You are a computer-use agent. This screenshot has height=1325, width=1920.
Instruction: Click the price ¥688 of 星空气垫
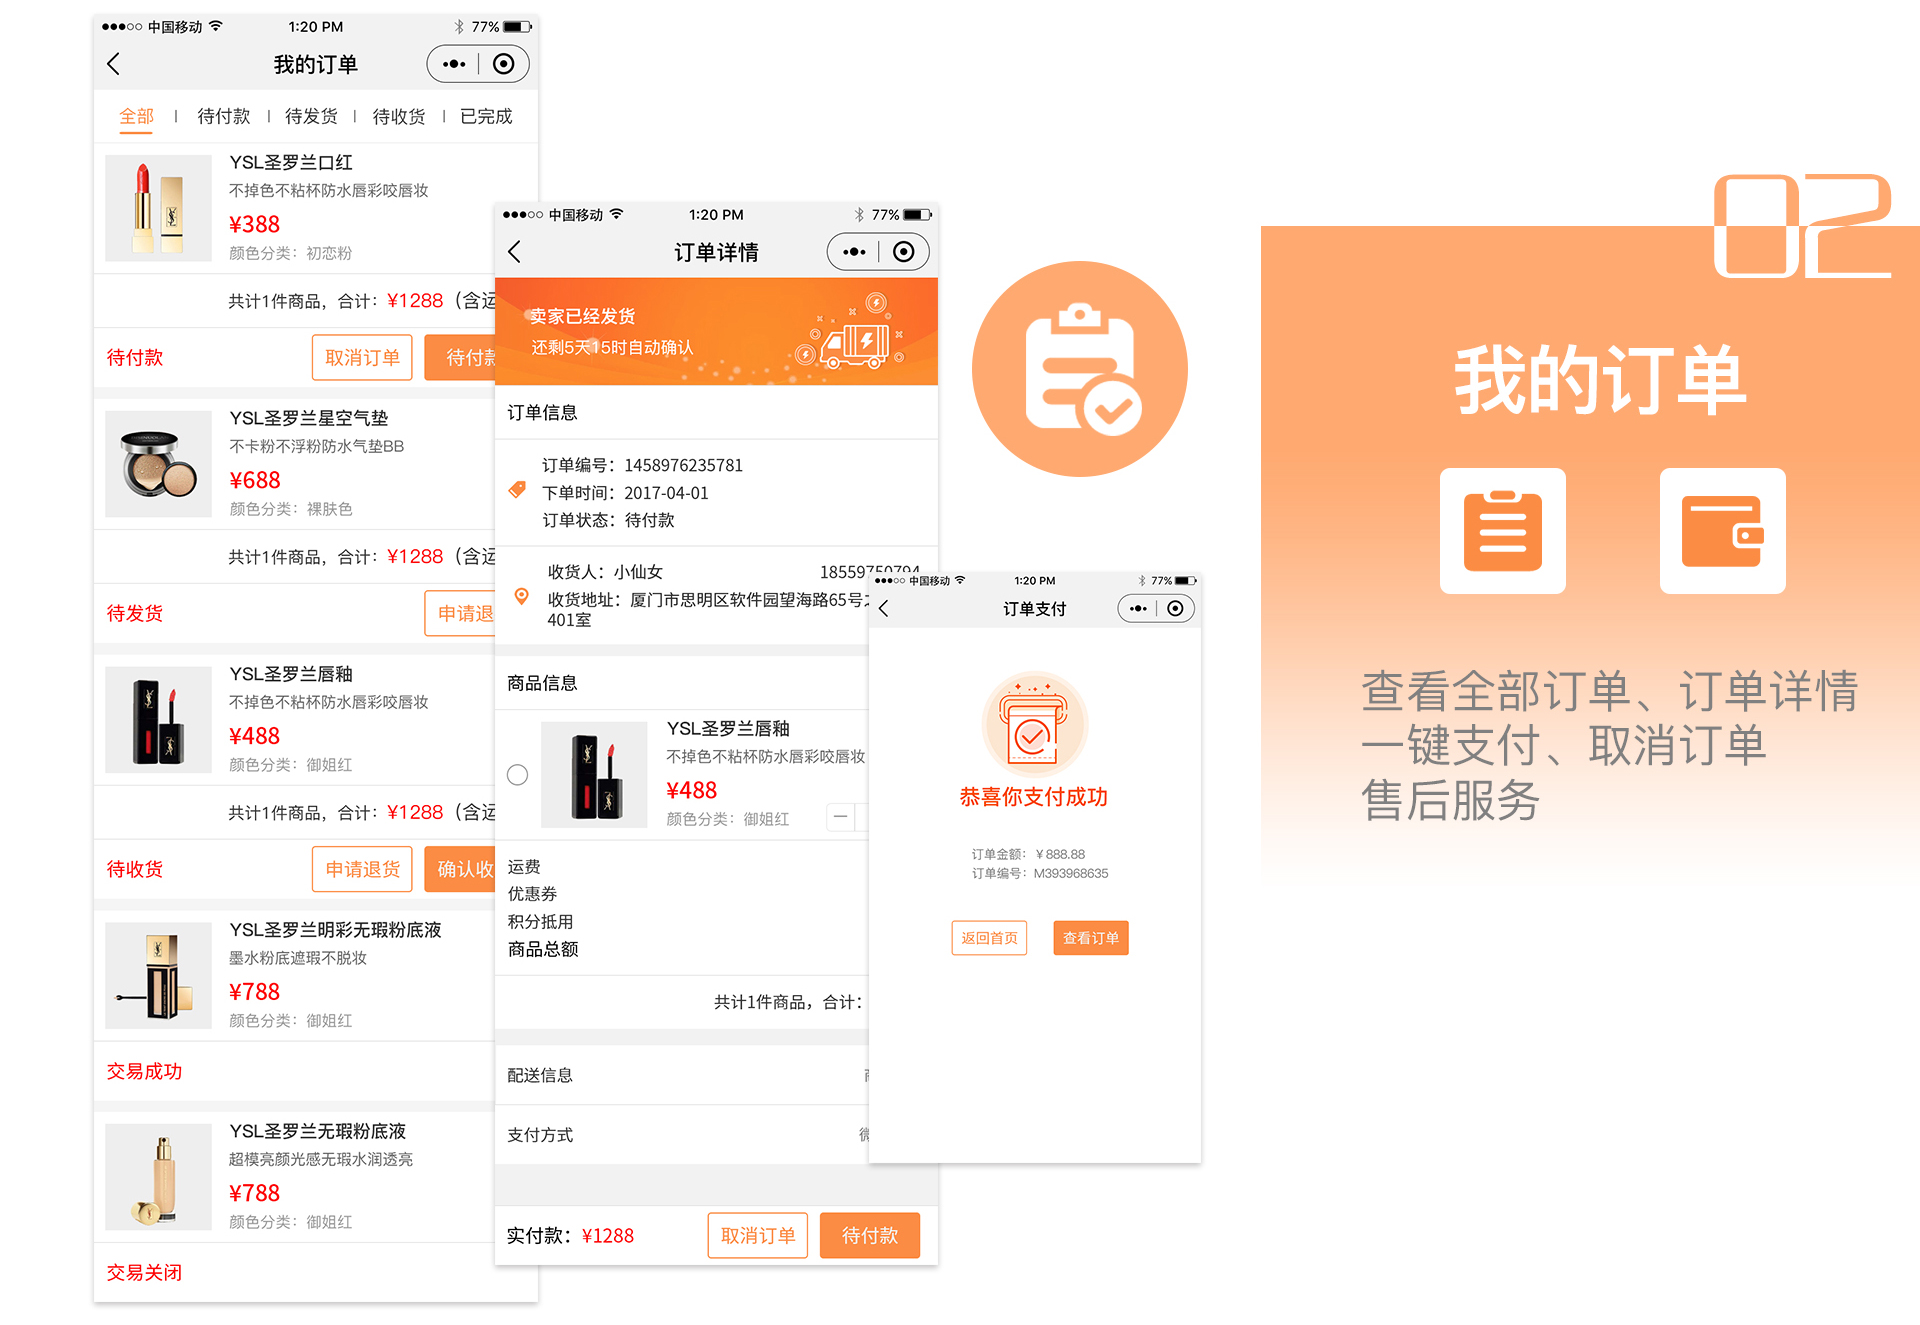(254, 480)
